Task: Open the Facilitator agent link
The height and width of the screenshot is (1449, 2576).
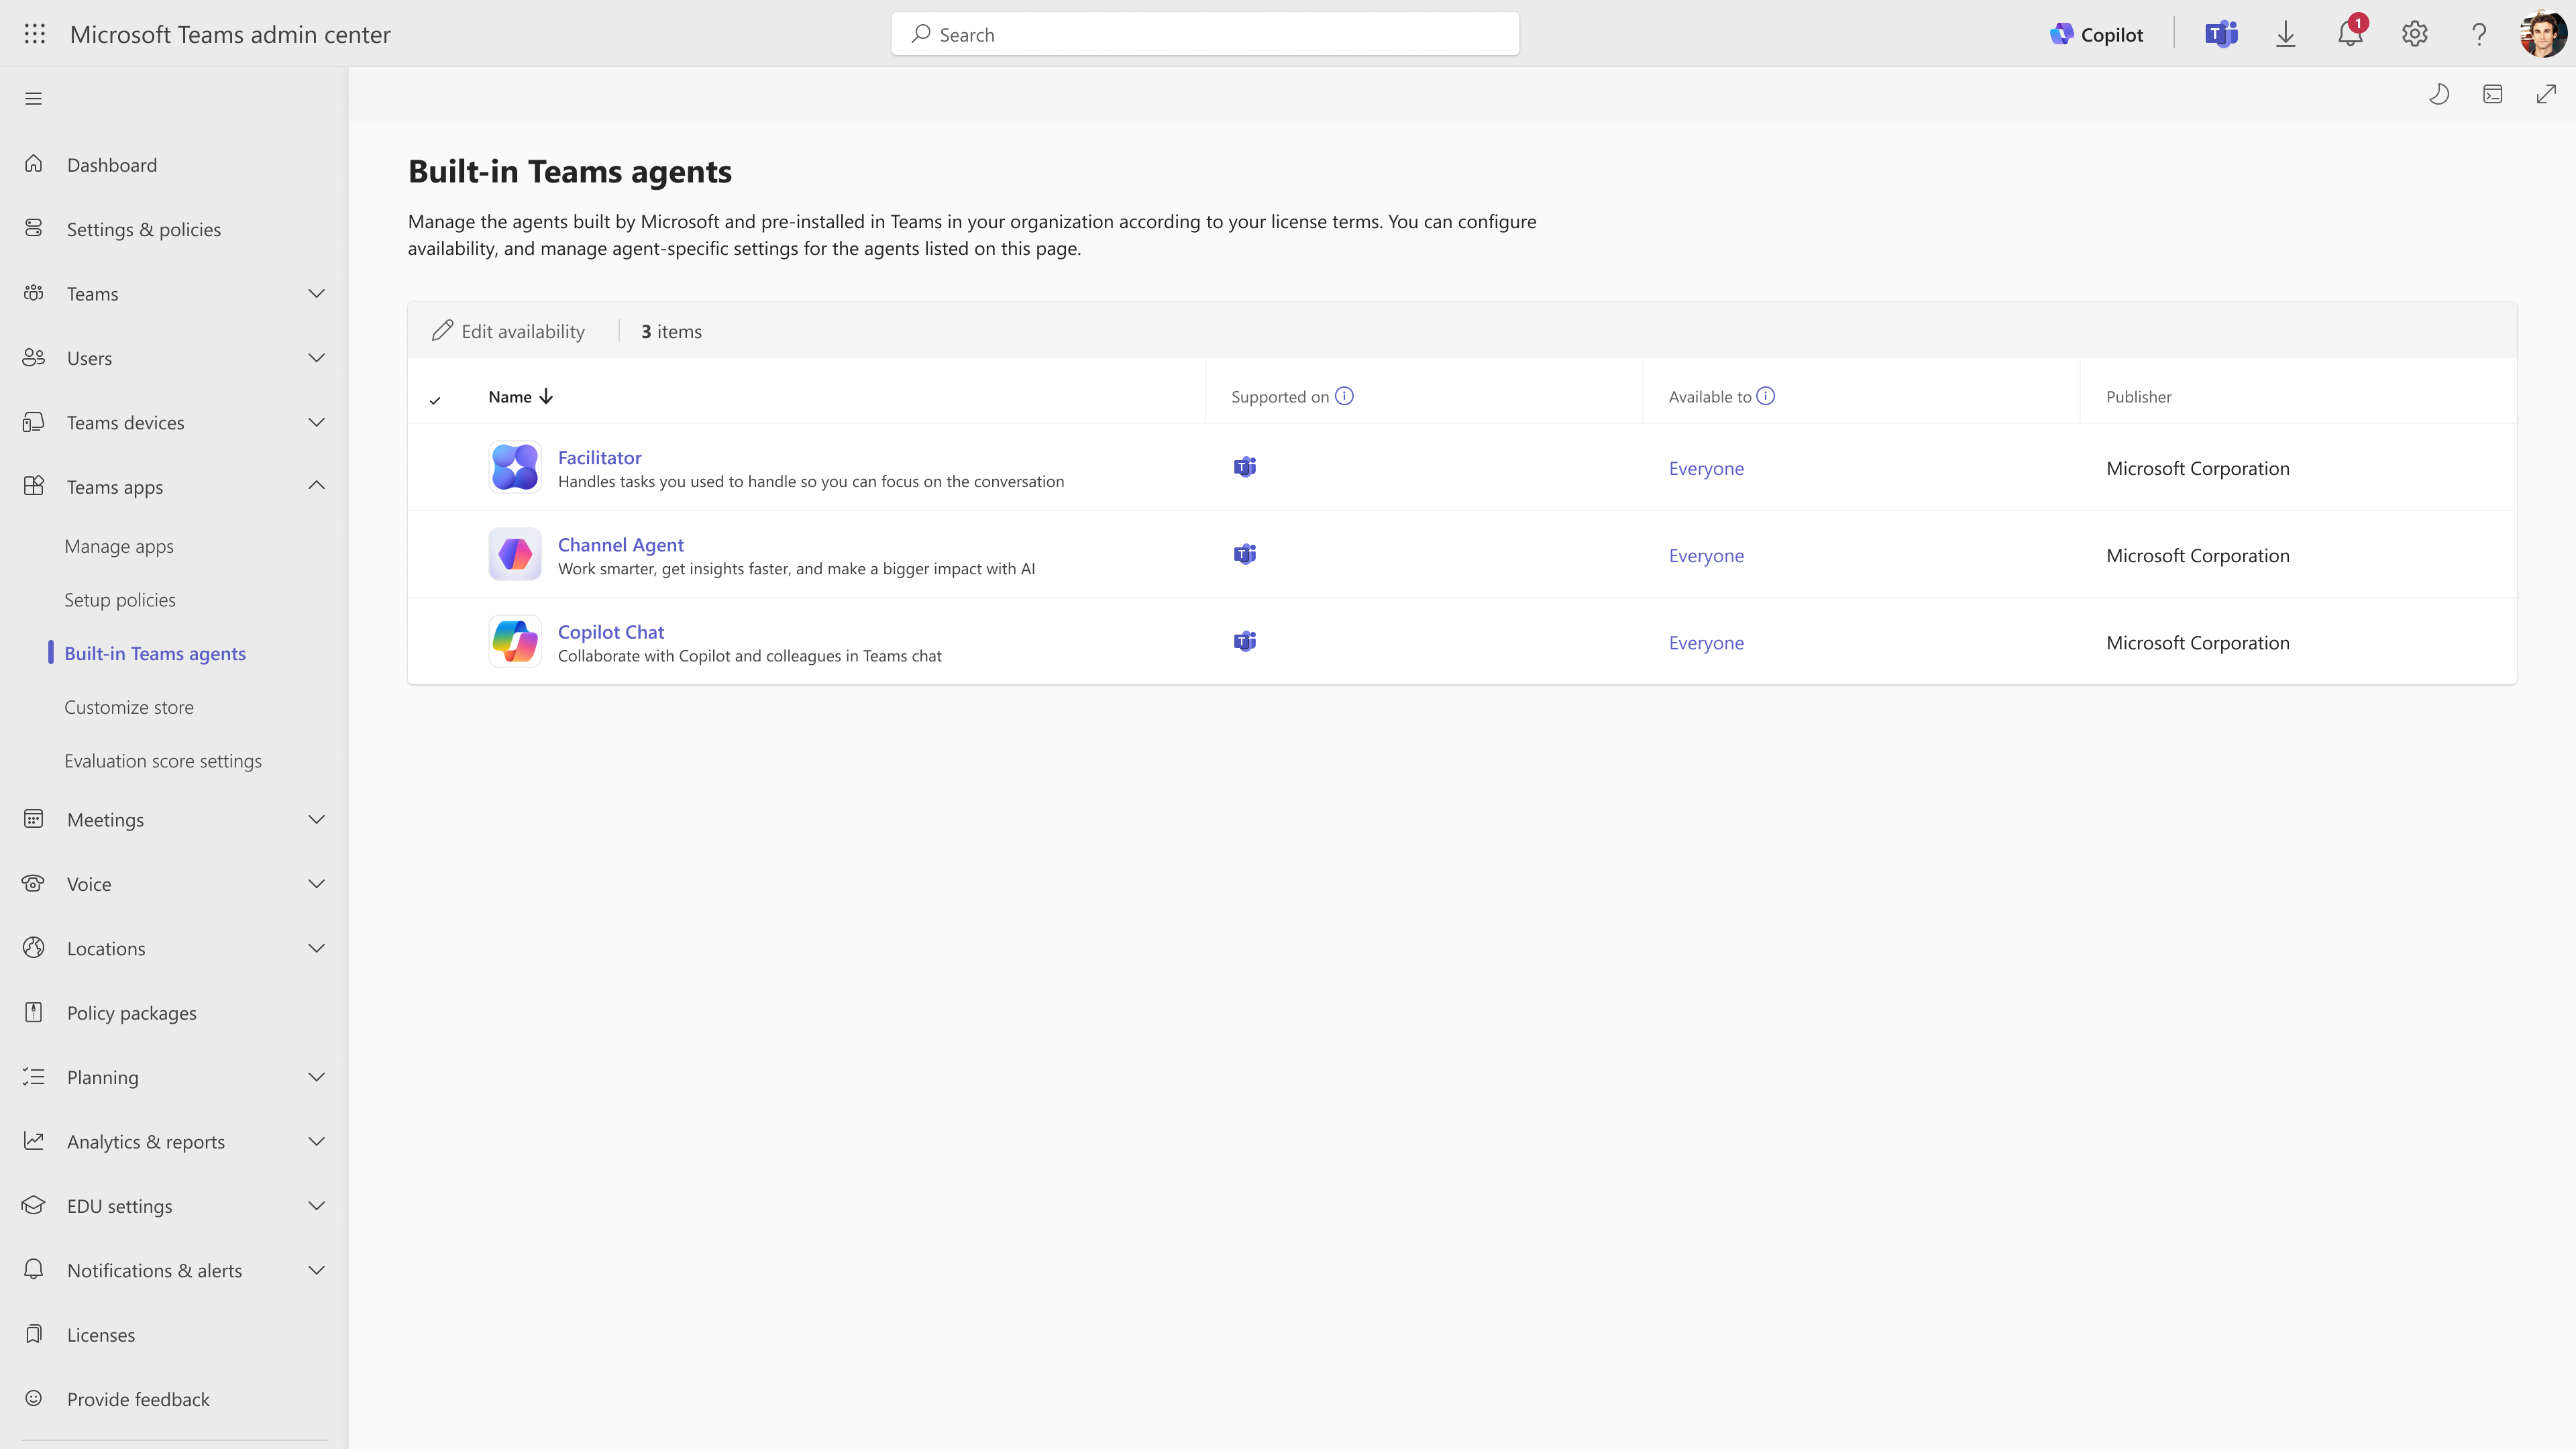Action: 599,457
